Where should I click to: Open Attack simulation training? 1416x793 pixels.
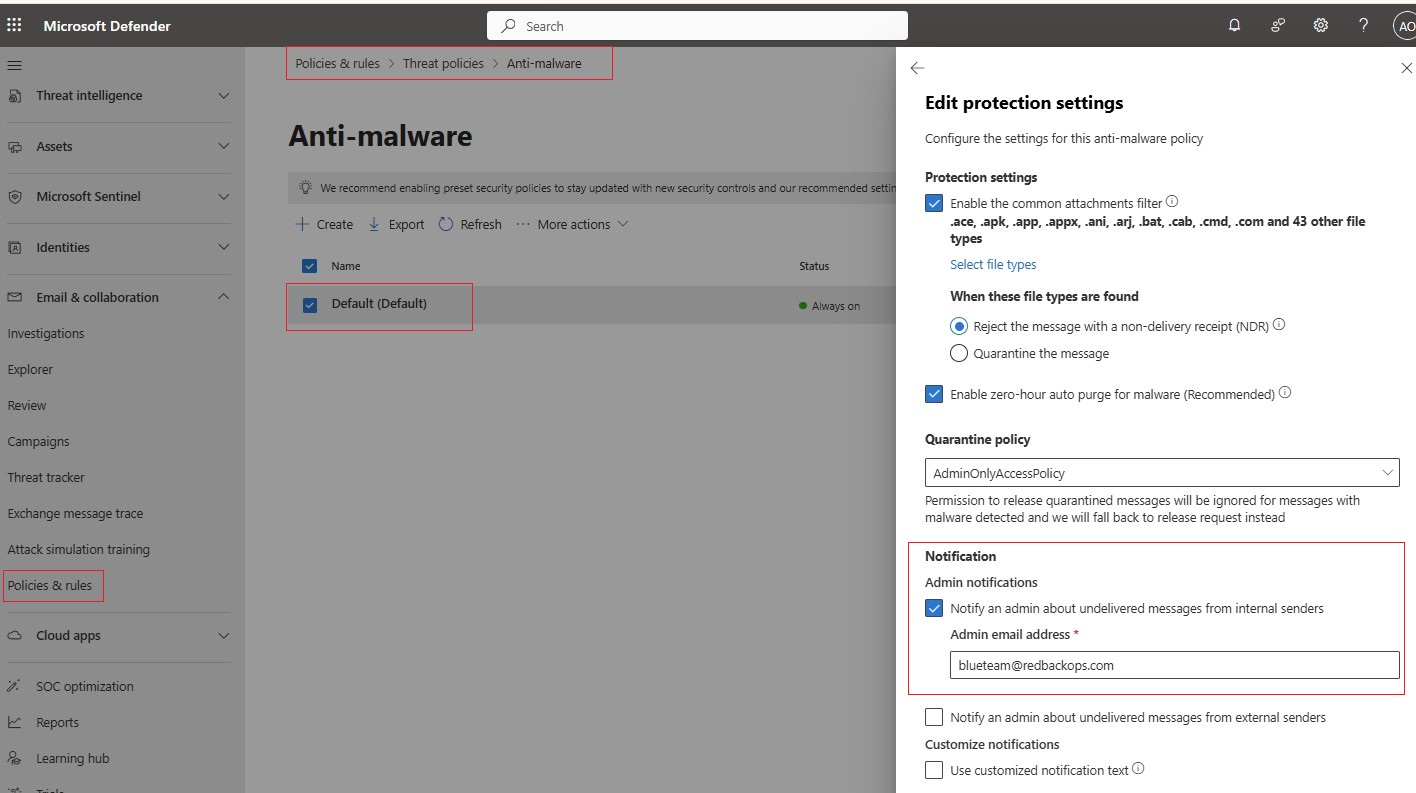point(79,550)
